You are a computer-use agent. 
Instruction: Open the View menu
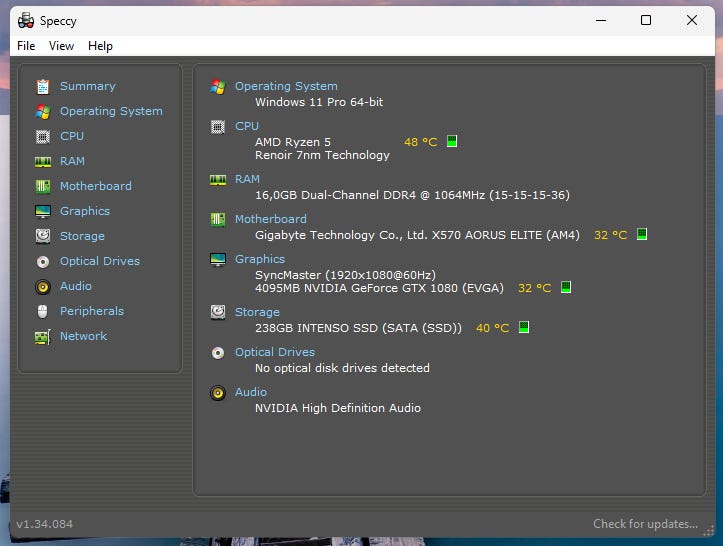point(61,46)
